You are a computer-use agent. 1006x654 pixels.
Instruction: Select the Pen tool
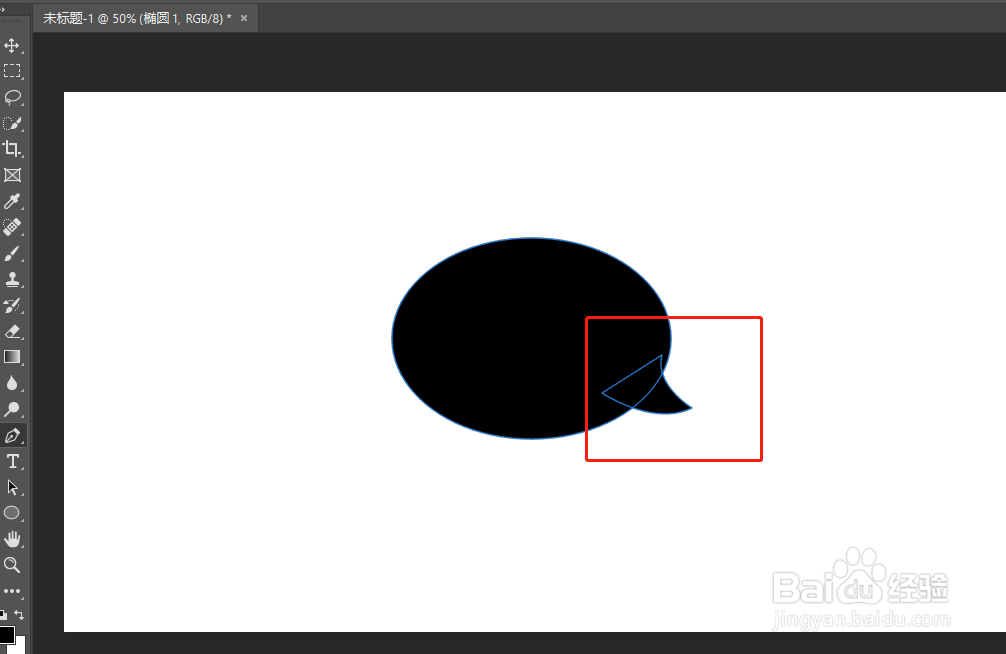point(12,436)
